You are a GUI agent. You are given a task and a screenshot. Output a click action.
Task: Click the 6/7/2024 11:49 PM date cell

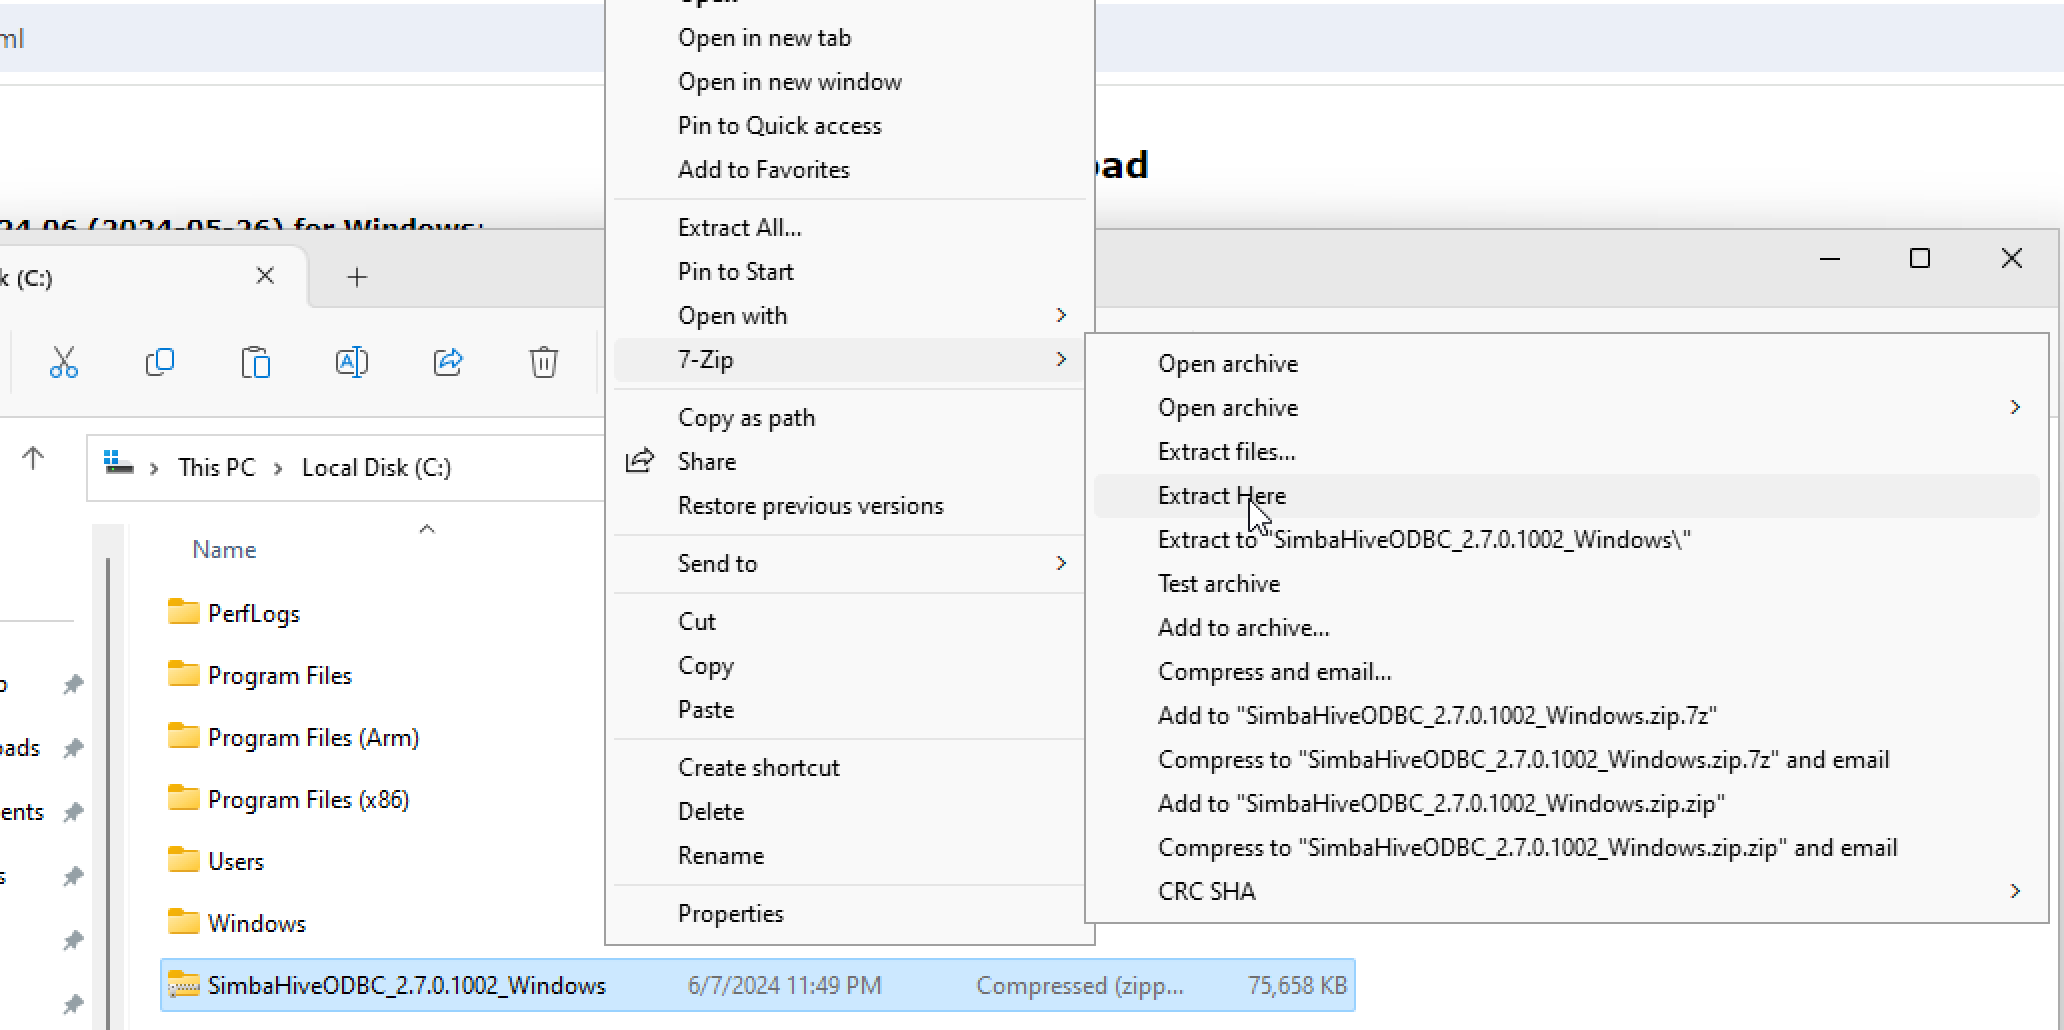pos(784,986)
